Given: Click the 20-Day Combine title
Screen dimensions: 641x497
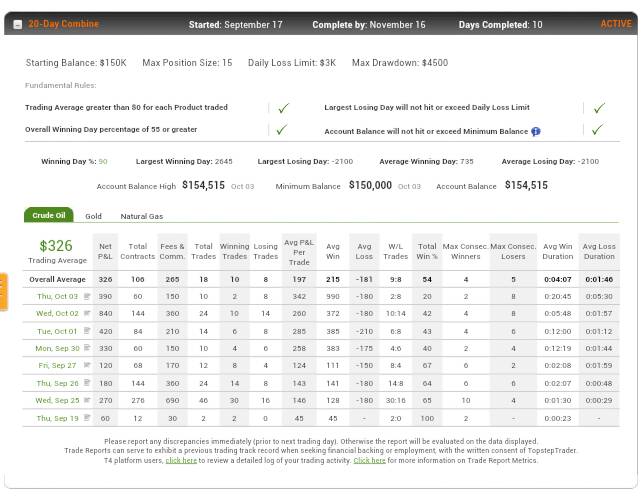Looking at the screenshot, I should (63, 24).
